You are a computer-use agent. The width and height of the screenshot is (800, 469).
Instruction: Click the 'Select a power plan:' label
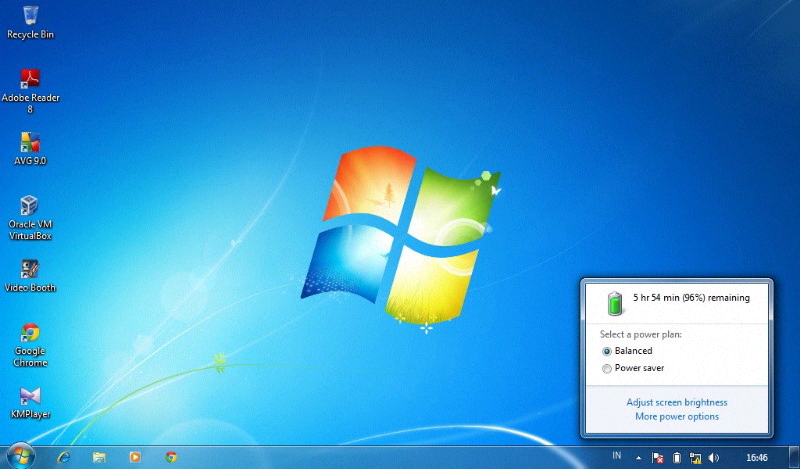tap(640, 334)
